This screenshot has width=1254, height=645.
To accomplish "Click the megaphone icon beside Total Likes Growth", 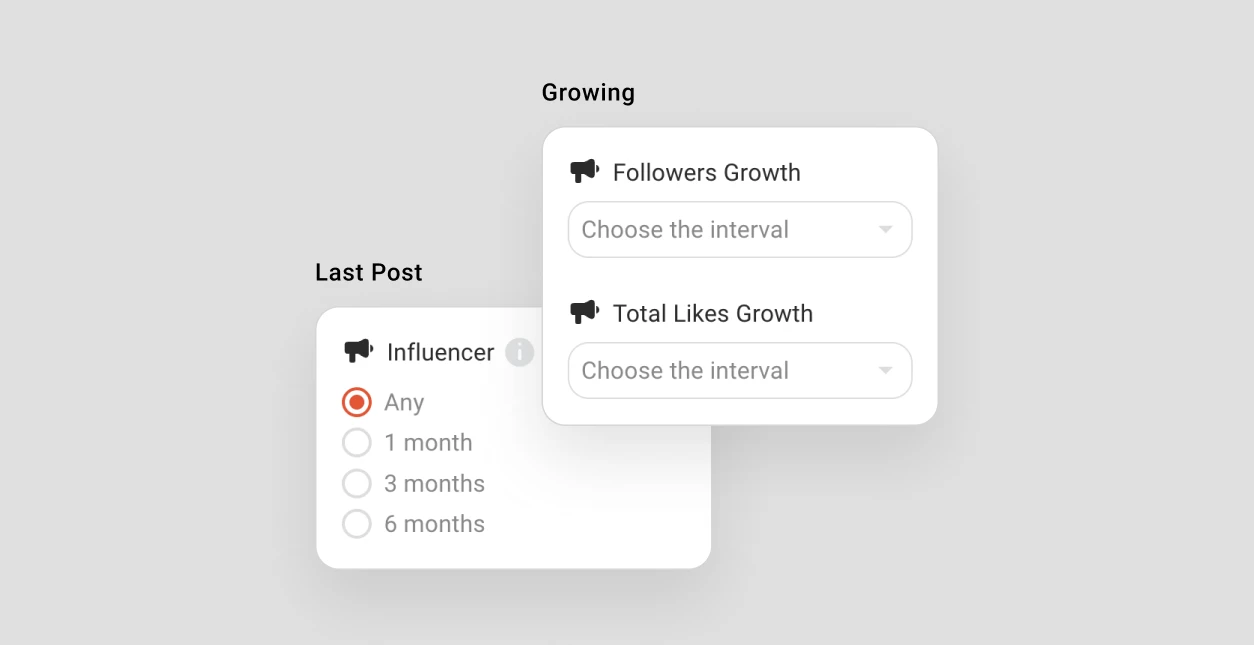I will pos(584,312).
